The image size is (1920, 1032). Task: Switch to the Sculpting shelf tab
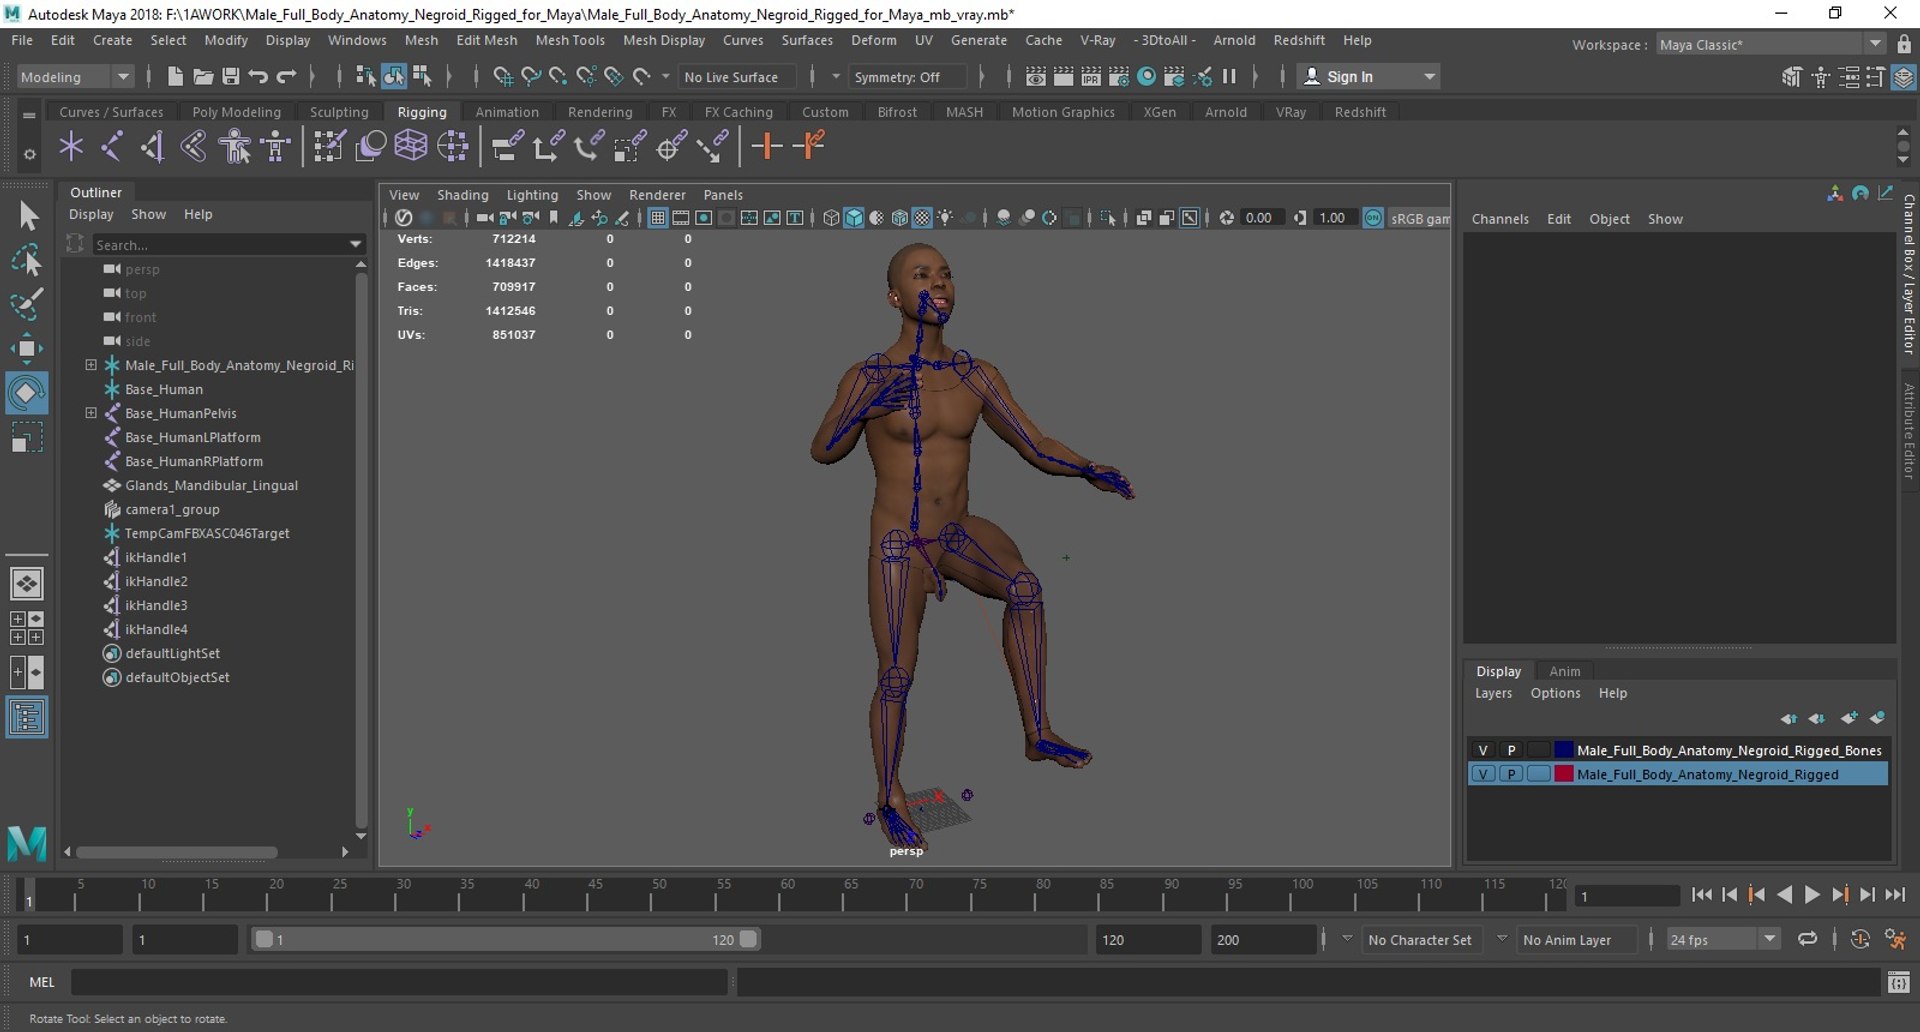[339, 112]
